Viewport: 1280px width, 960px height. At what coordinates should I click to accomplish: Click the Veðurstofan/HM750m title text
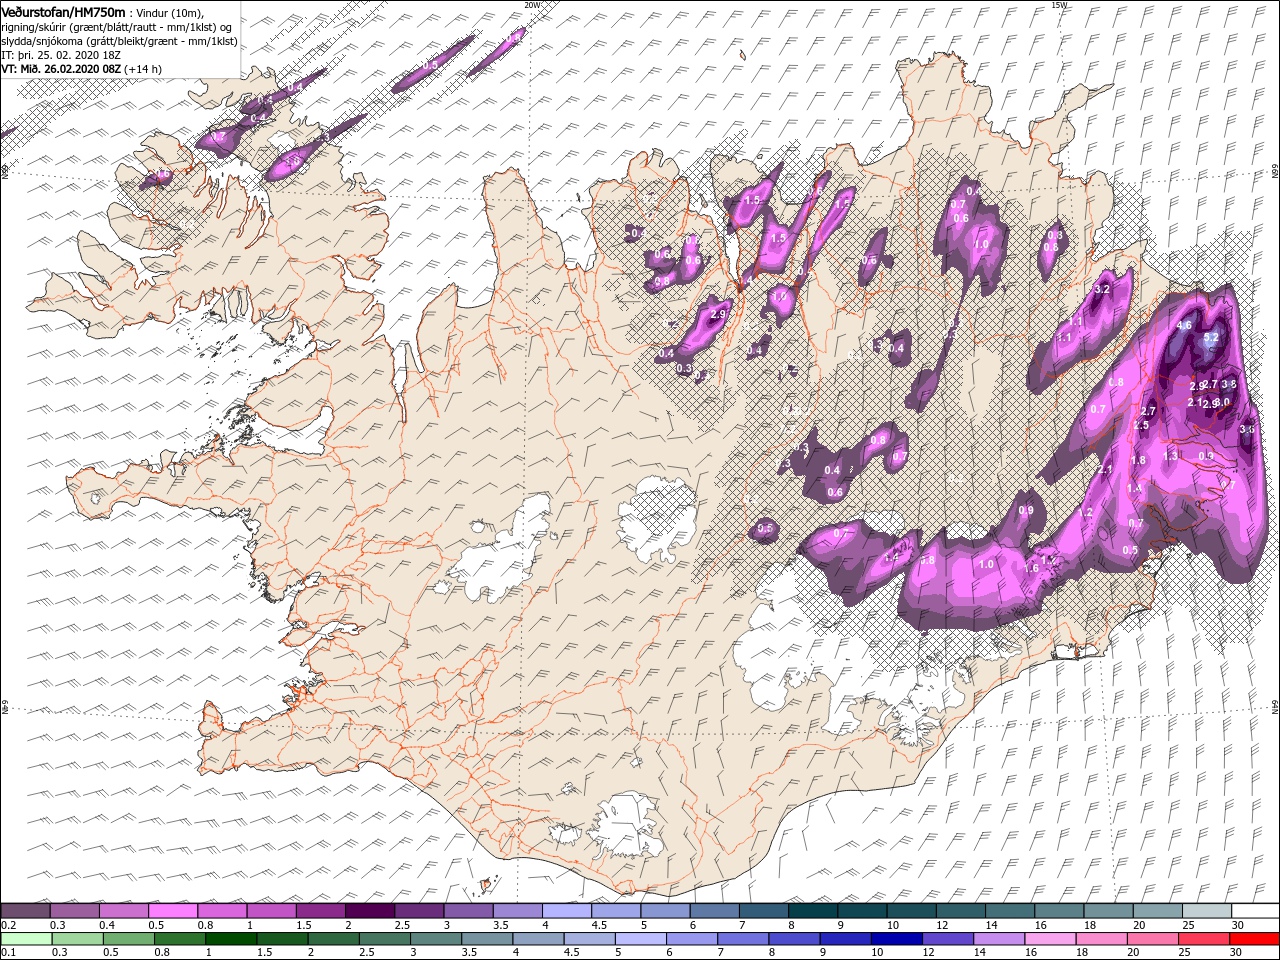tap(64, 11)
